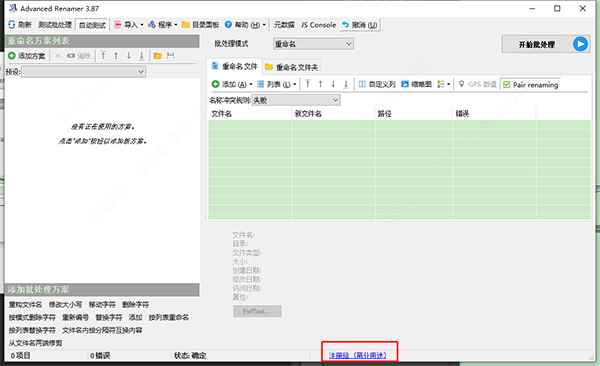Click the green 添加方案 plus icon
Viewport: 600px width, 366px height.
point(12,56)
